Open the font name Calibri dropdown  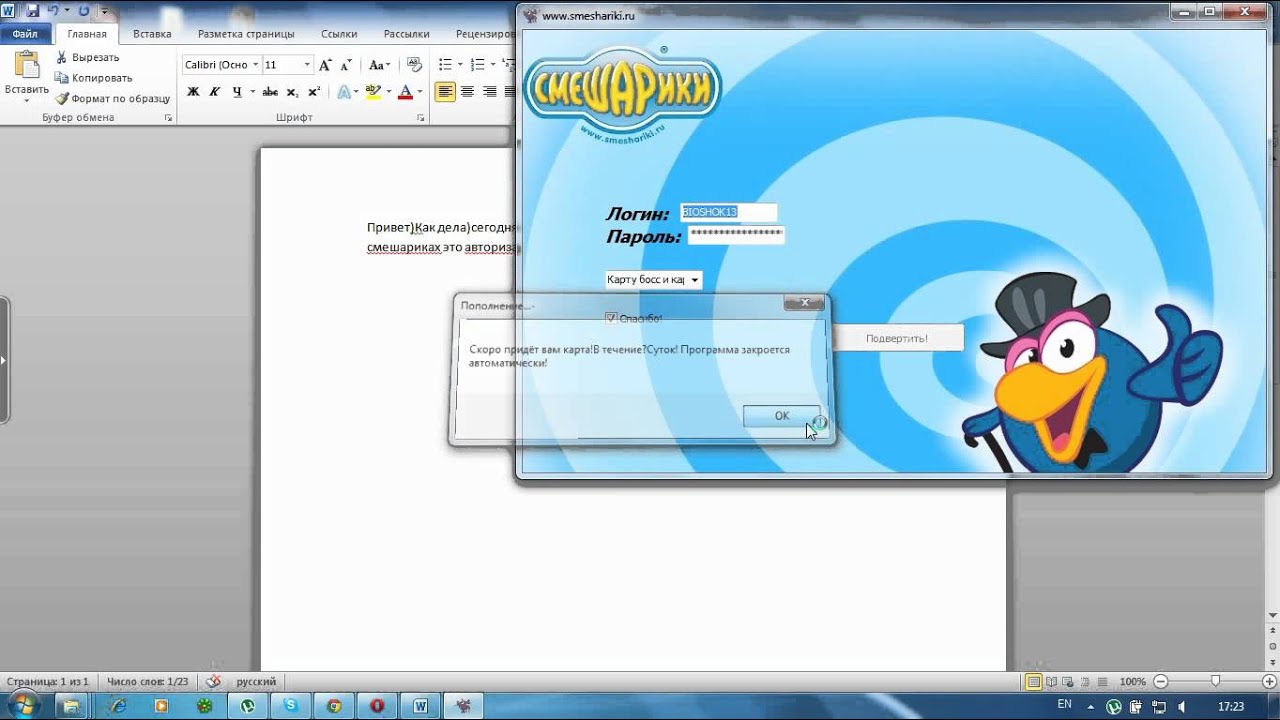254,65
